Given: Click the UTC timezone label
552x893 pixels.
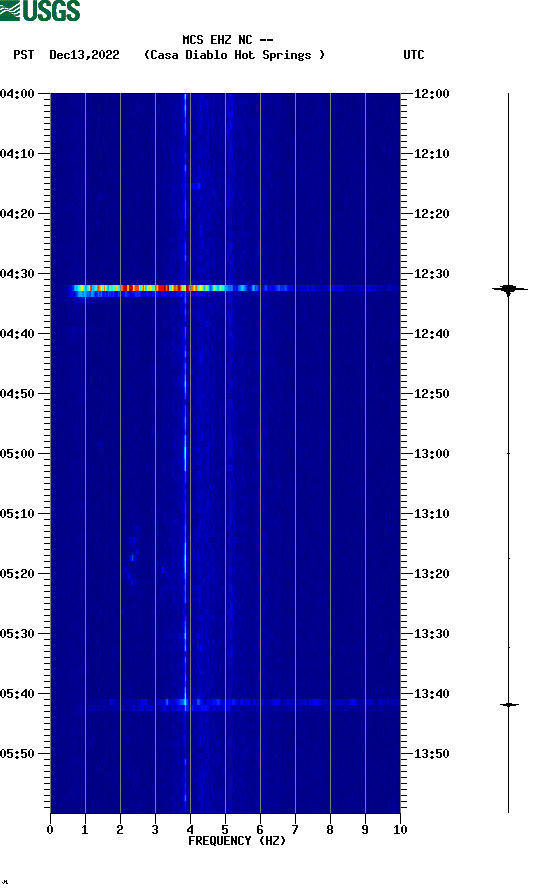Looking at the screenshot, I should (x=414, y=55).
